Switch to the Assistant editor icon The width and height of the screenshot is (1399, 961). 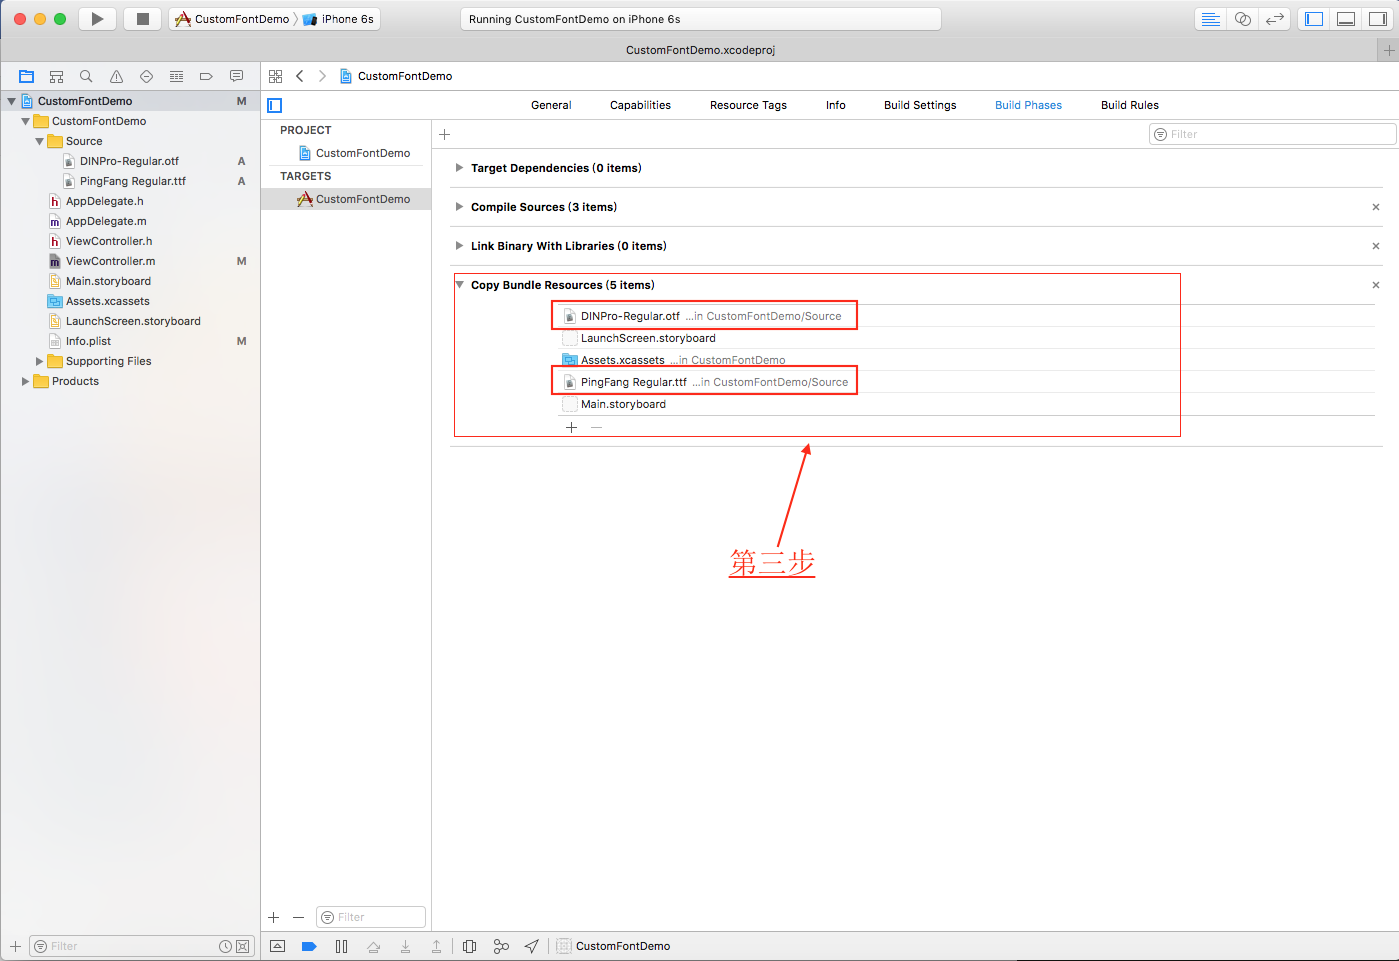pyautogui.click(x=1242, y=19)
